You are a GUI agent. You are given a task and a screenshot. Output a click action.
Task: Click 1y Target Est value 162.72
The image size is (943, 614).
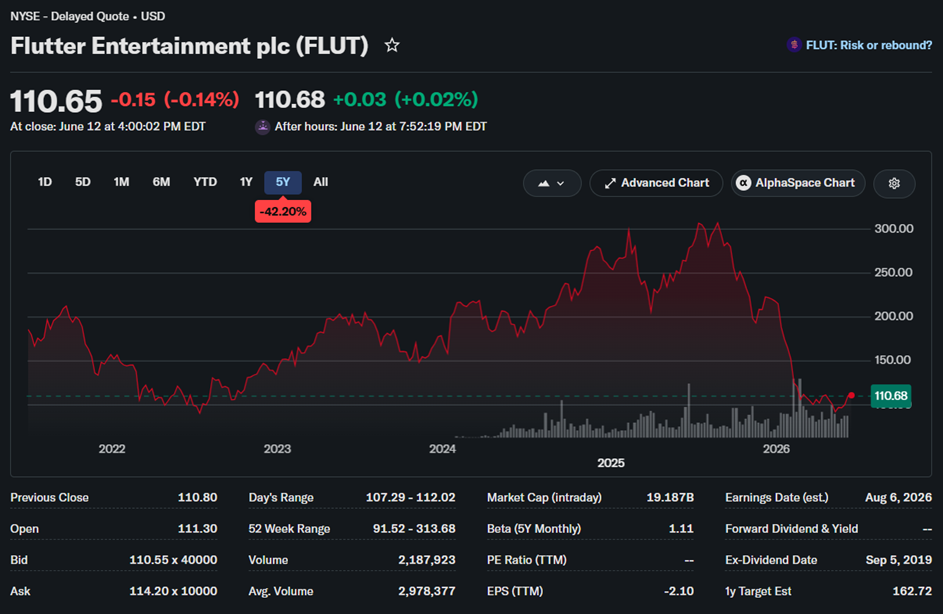(x=912, y=592)
